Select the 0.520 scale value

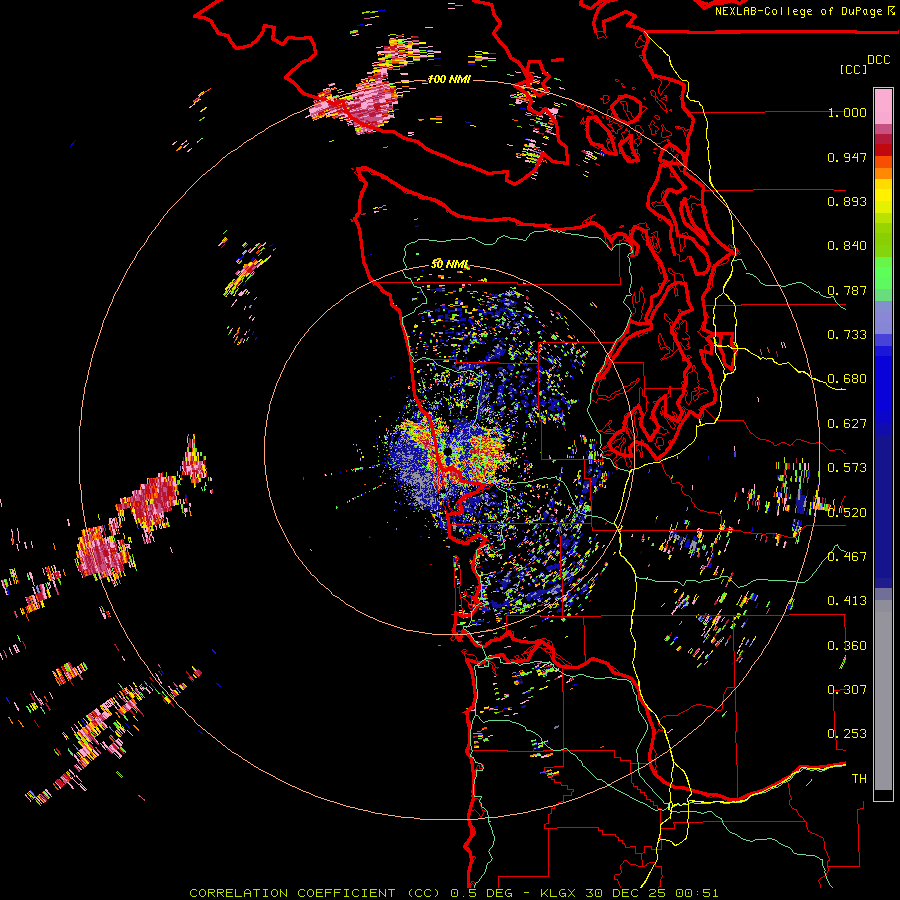(x=847, y=512)
